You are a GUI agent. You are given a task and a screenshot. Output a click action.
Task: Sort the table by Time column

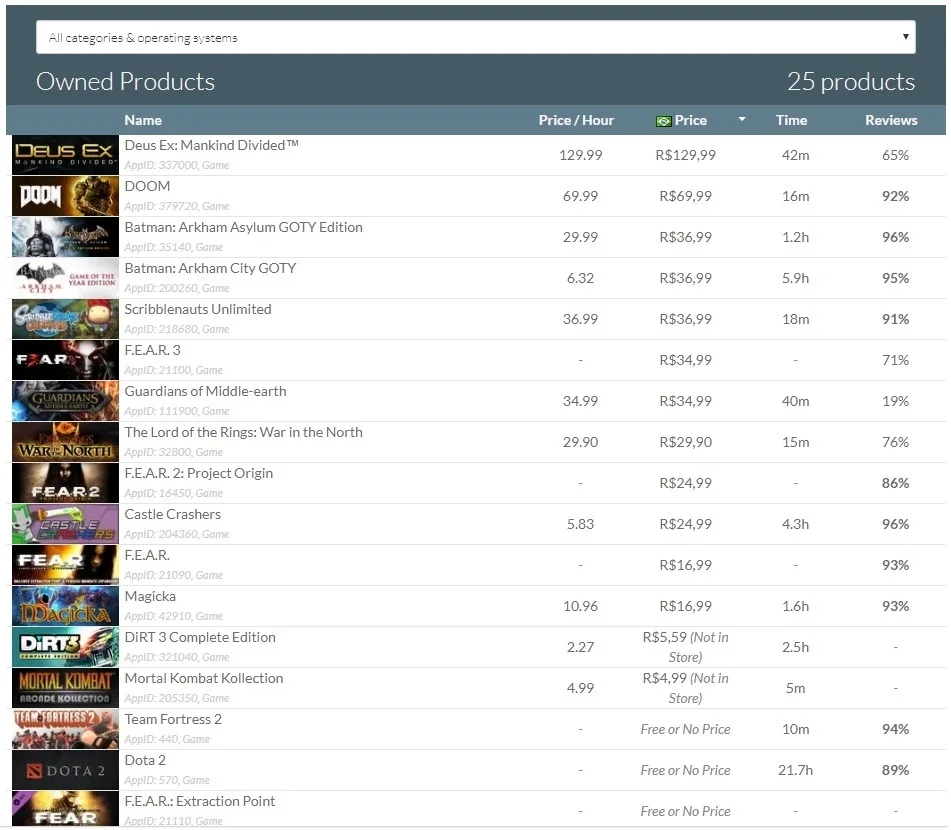pos(791,120)
